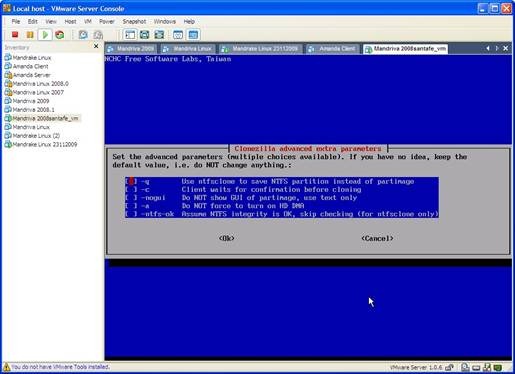Click the orange Suspend toolbar button

pos(30,35)
